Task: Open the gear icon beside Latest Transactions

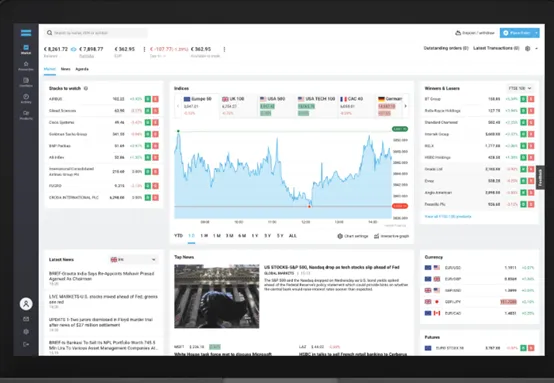Action: 528,49
